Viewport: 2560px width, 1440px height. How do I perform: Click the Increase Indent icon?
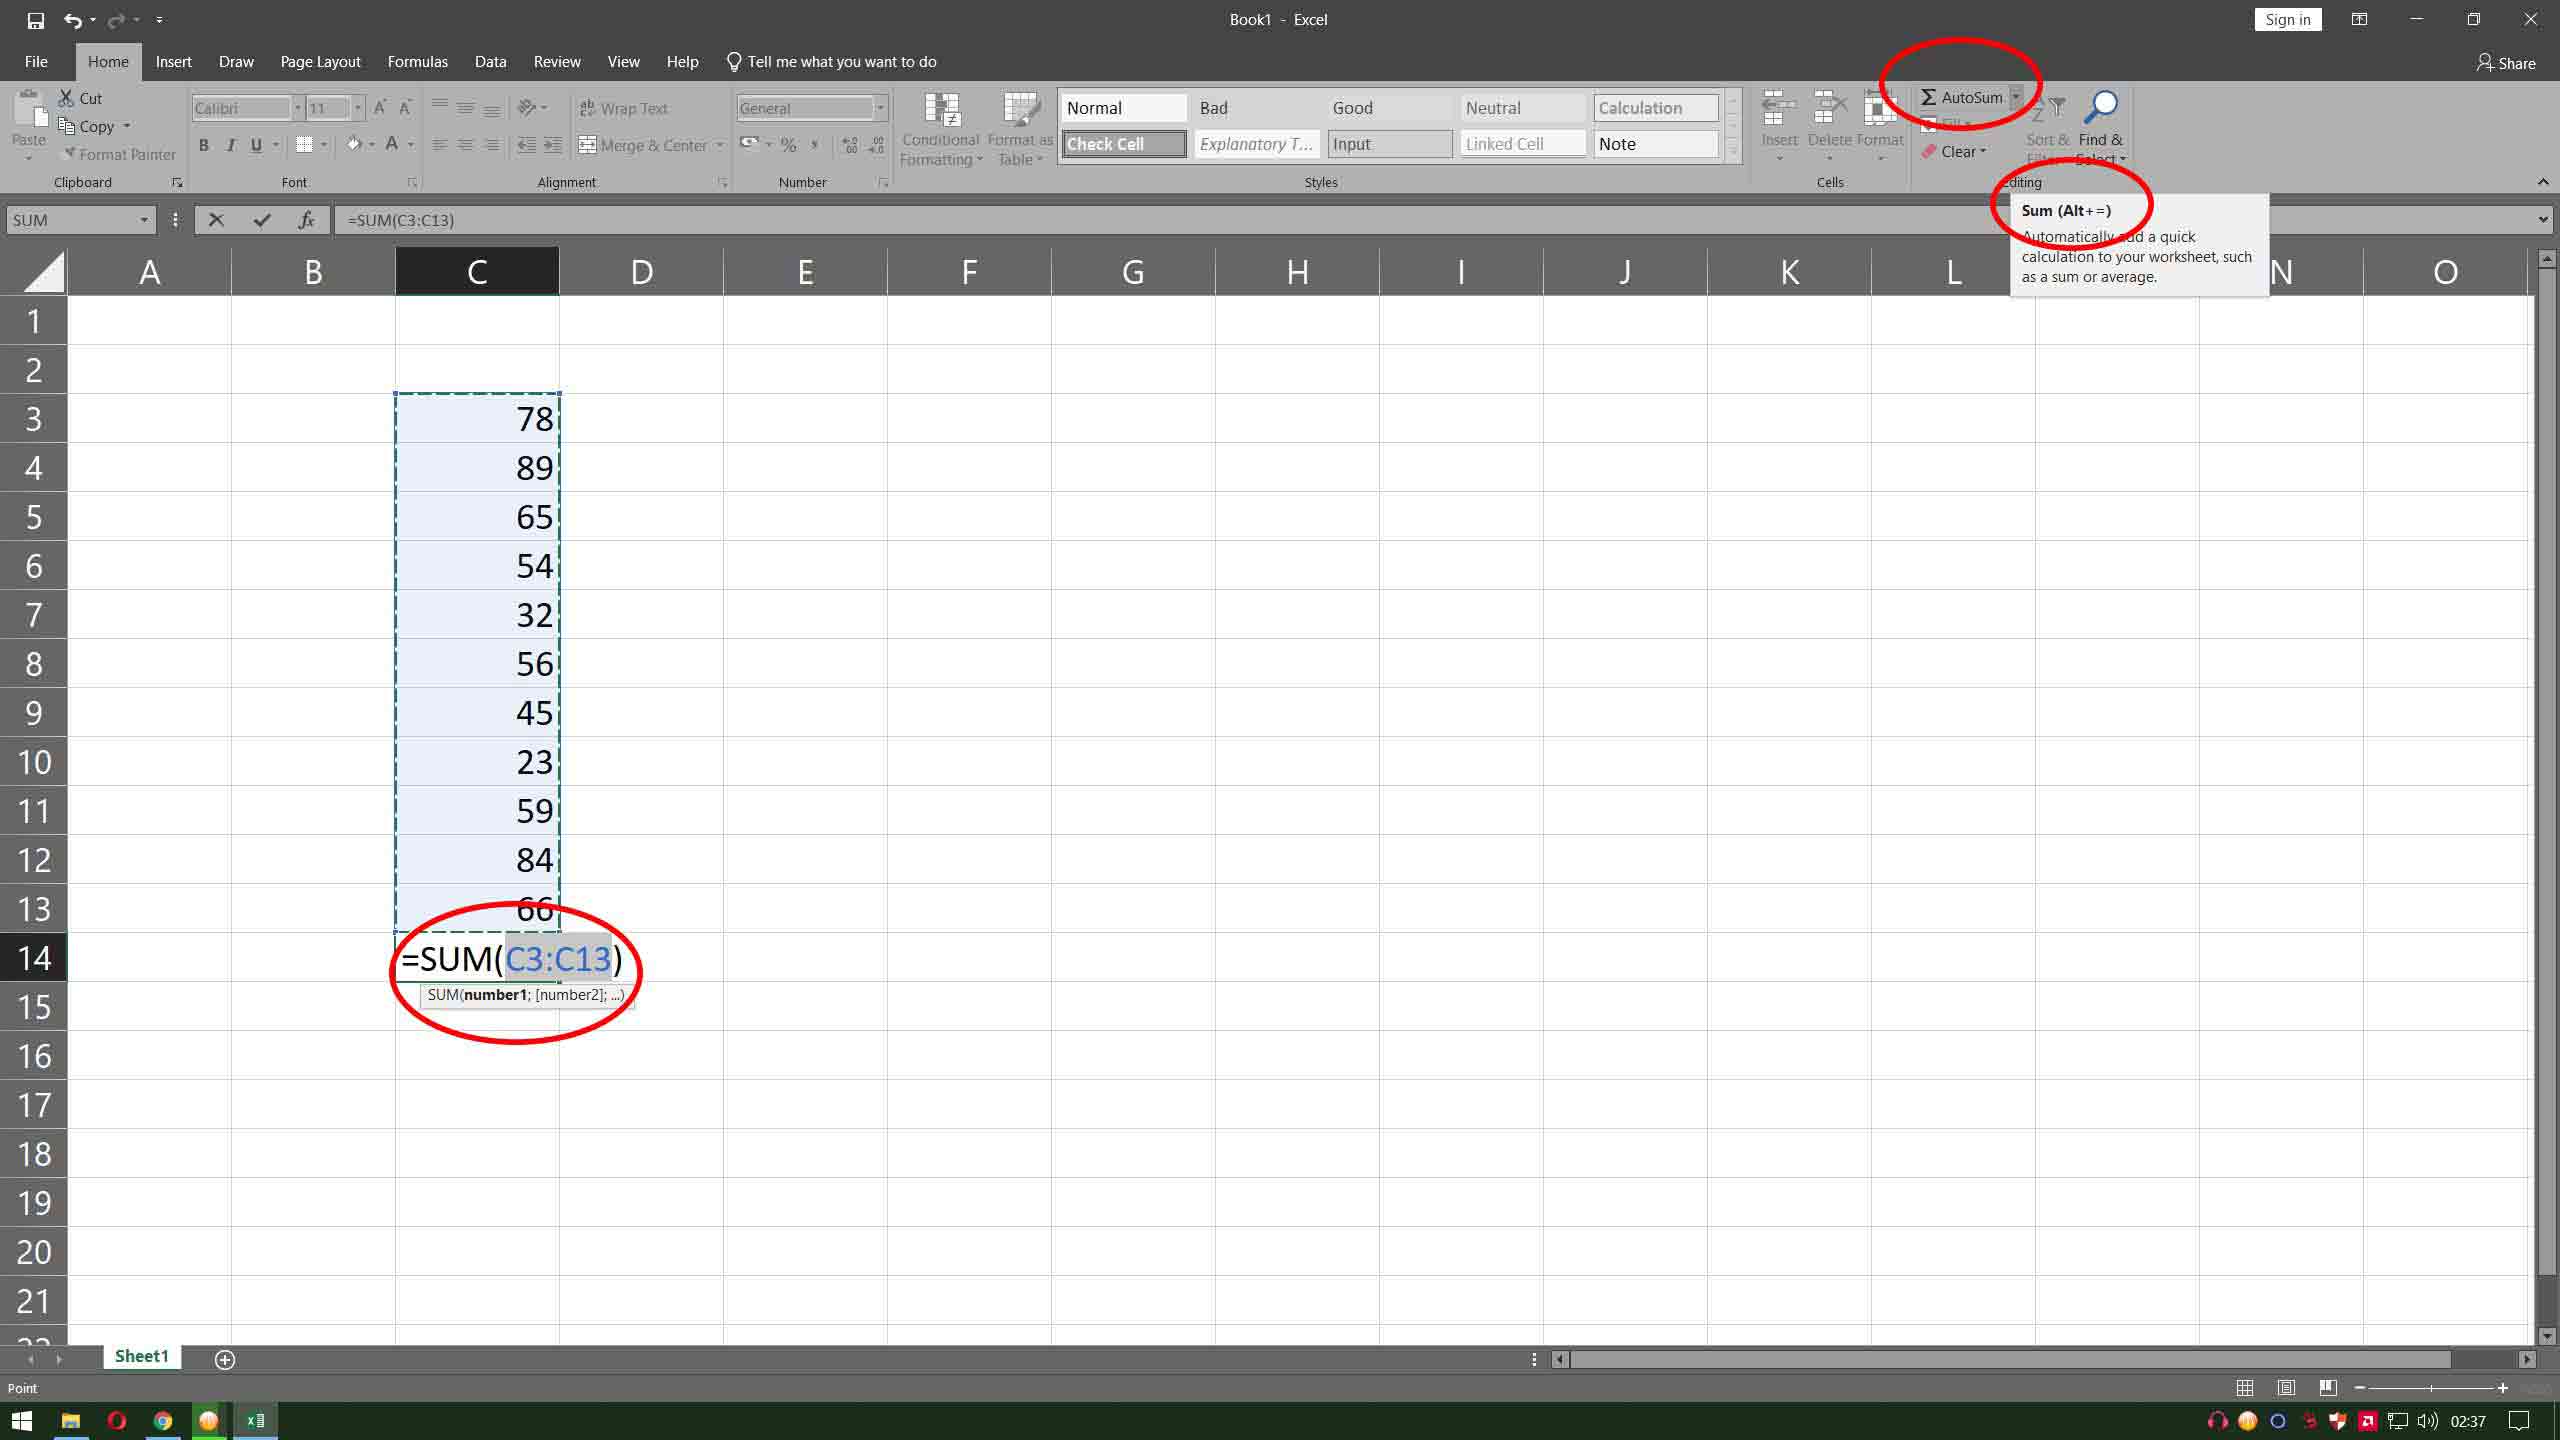click(x=552, y=145)
